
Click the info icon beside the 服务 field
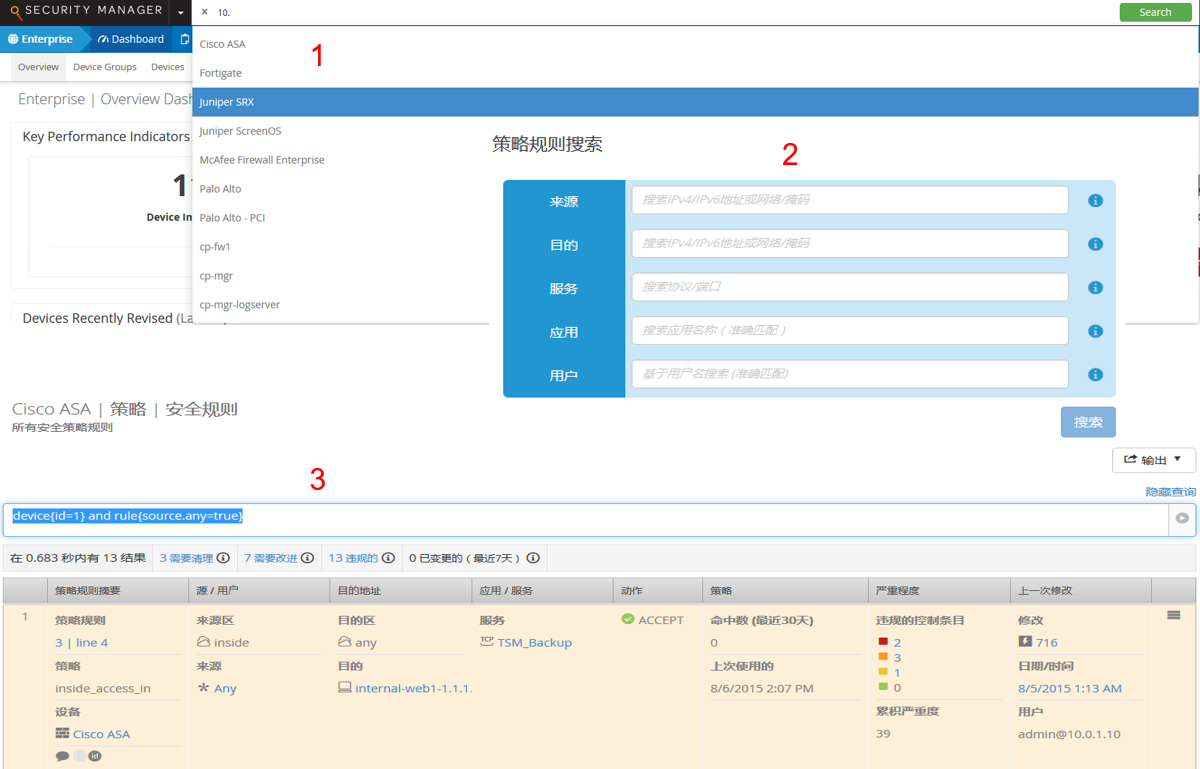pos(1095,288)
